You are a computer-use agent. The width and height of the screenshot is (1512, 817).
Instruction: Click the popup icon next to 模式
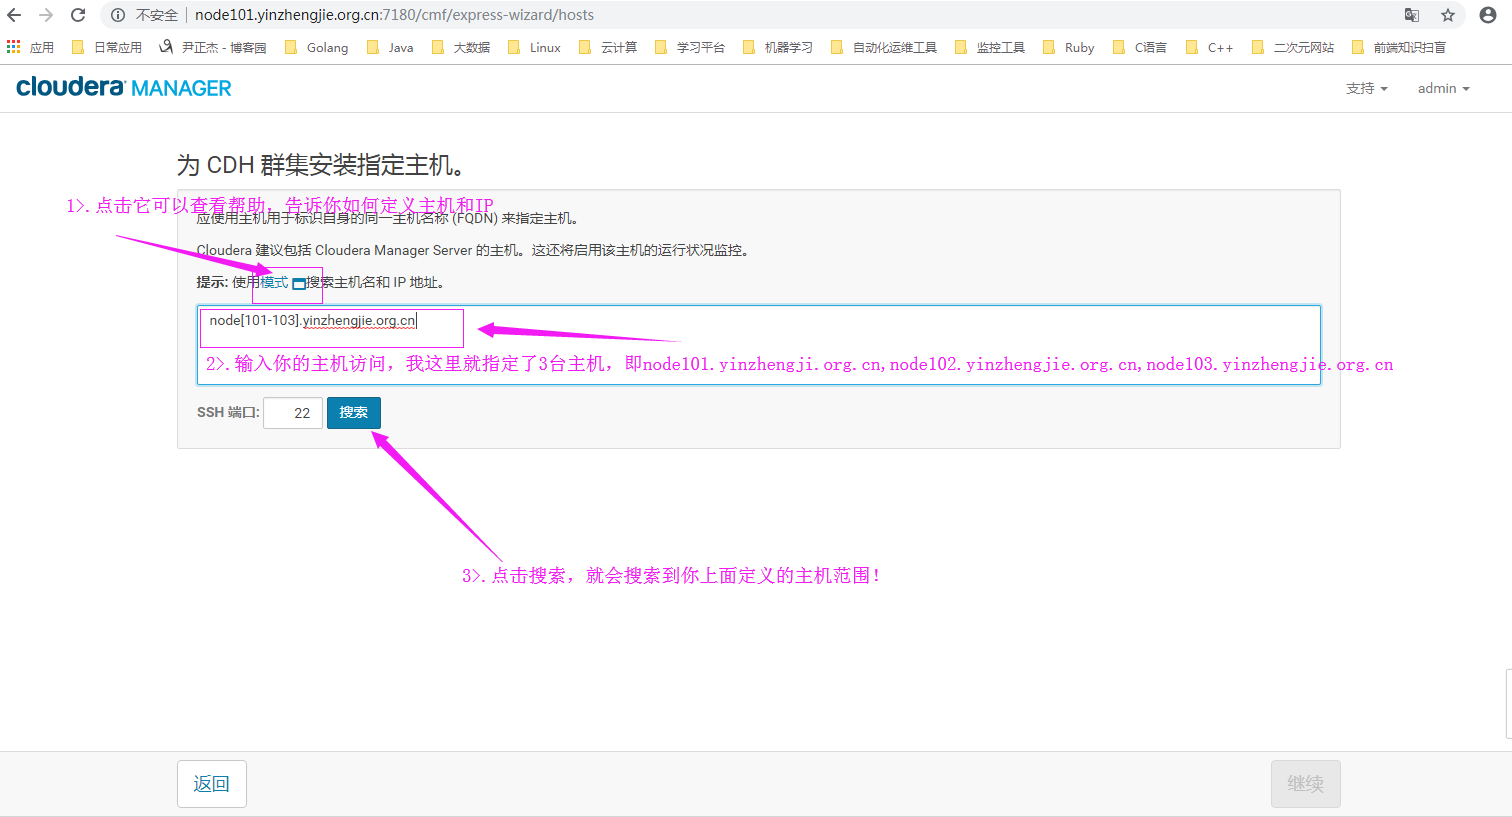coord(298,284)
